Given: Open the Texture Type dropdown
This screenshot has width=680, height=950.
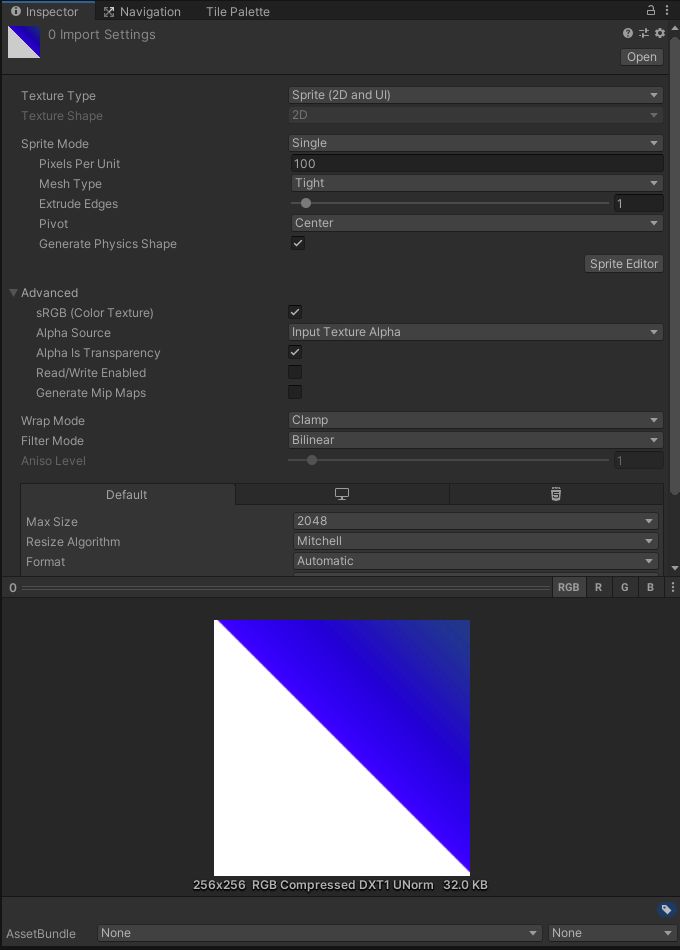Looking at the screenshot, I should 476,95.
